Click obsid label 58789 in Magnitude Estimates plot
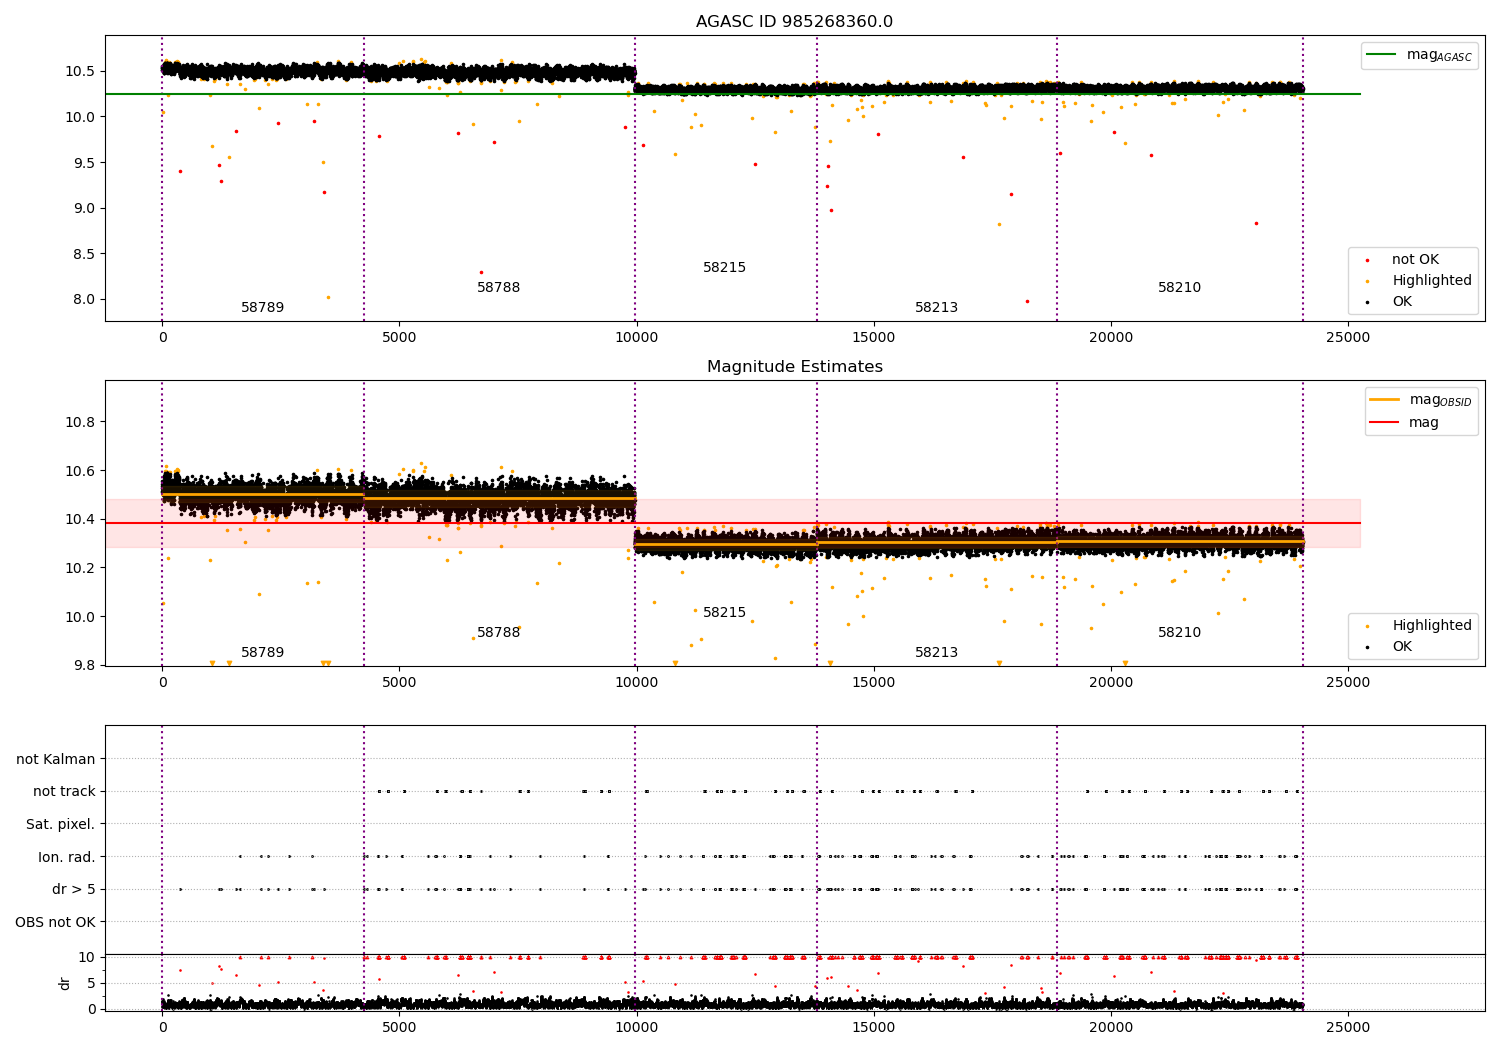The image size is (1500, 1050). pyautogui.click(x=263, y=653)
